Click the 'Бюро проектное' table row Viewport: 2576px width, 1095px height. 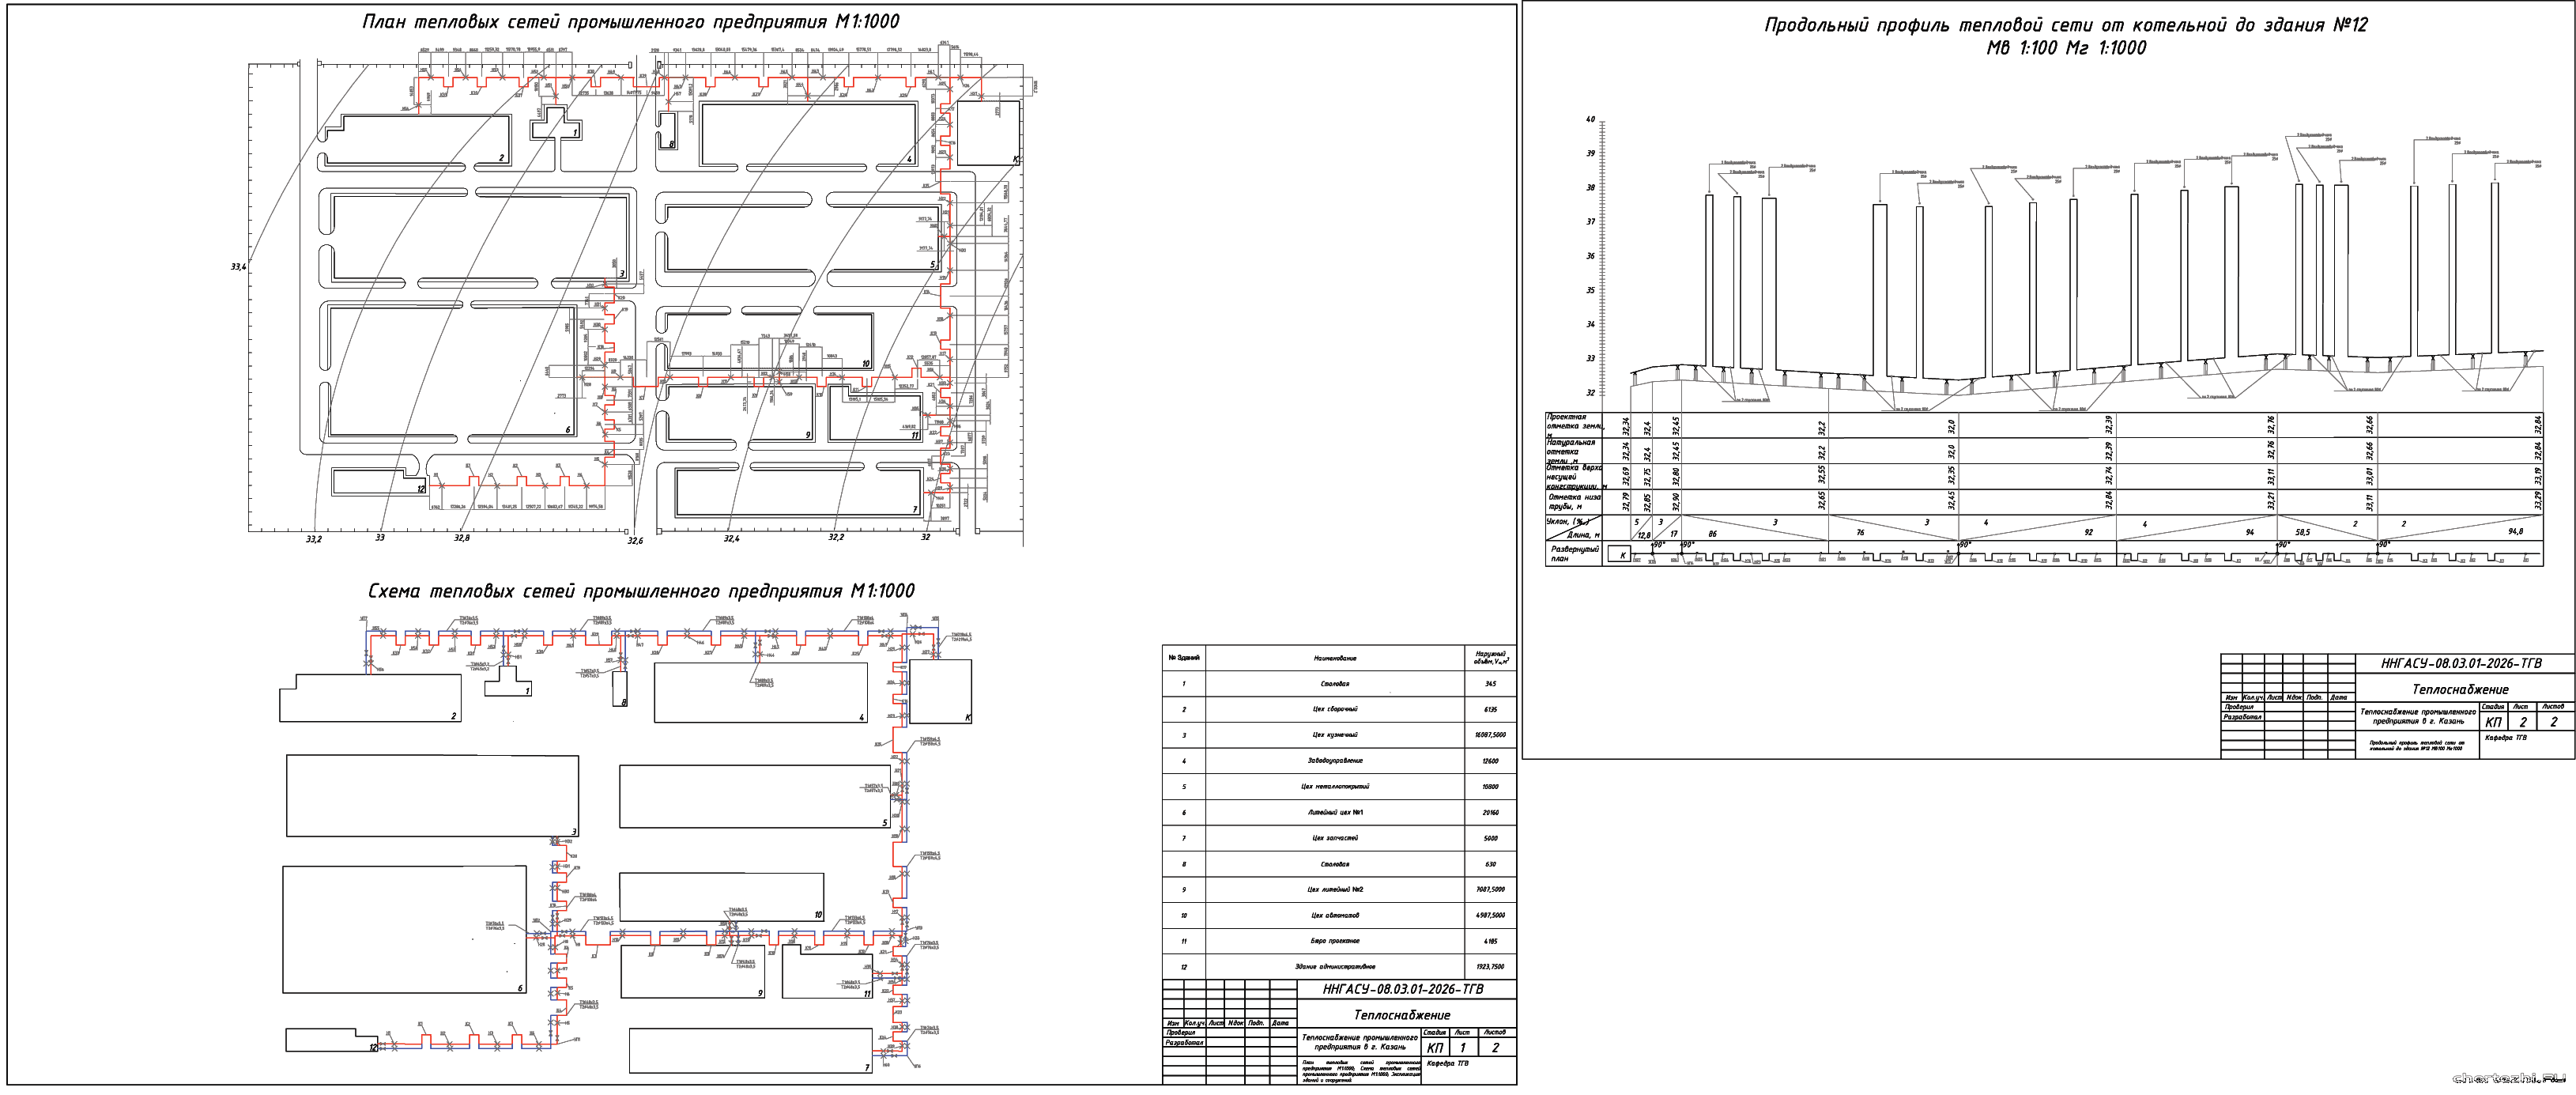tap(1335, 941)
